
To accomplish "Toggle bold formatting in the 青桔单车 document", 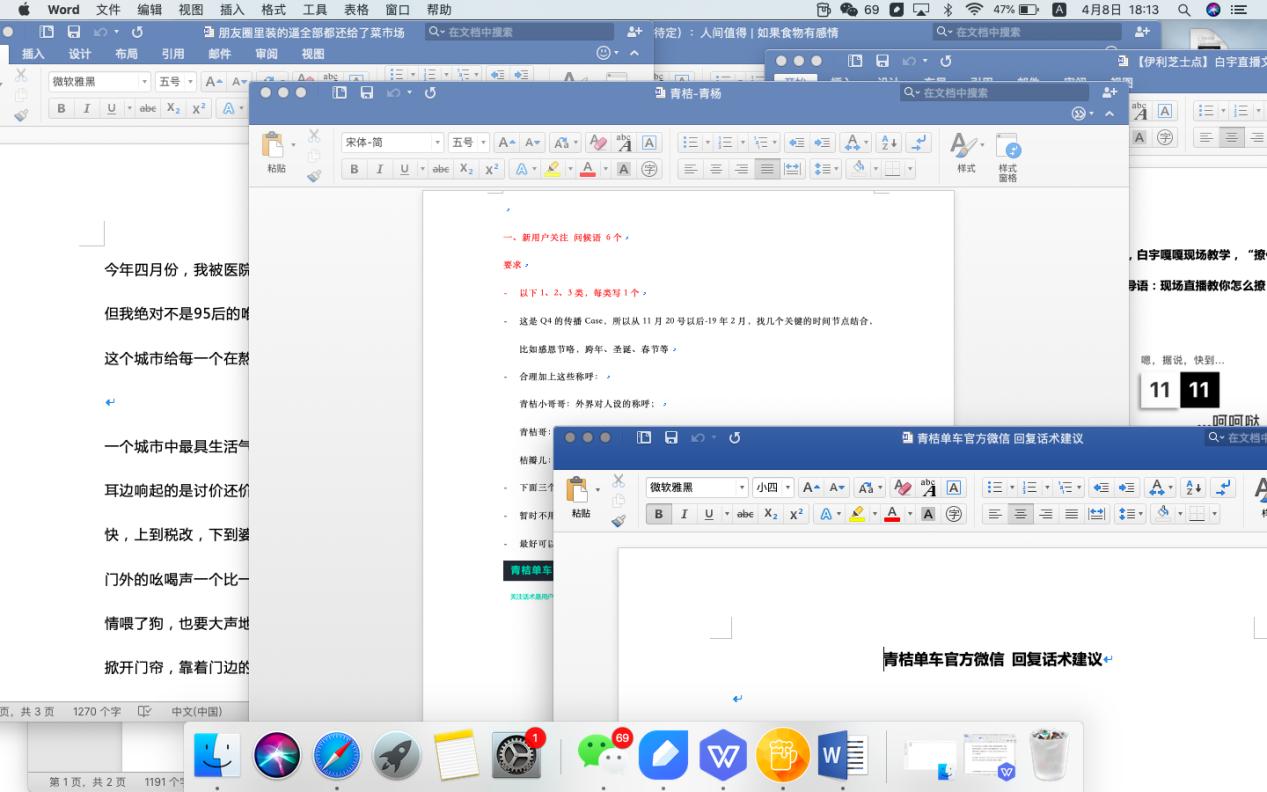I will tap(658, 512).
